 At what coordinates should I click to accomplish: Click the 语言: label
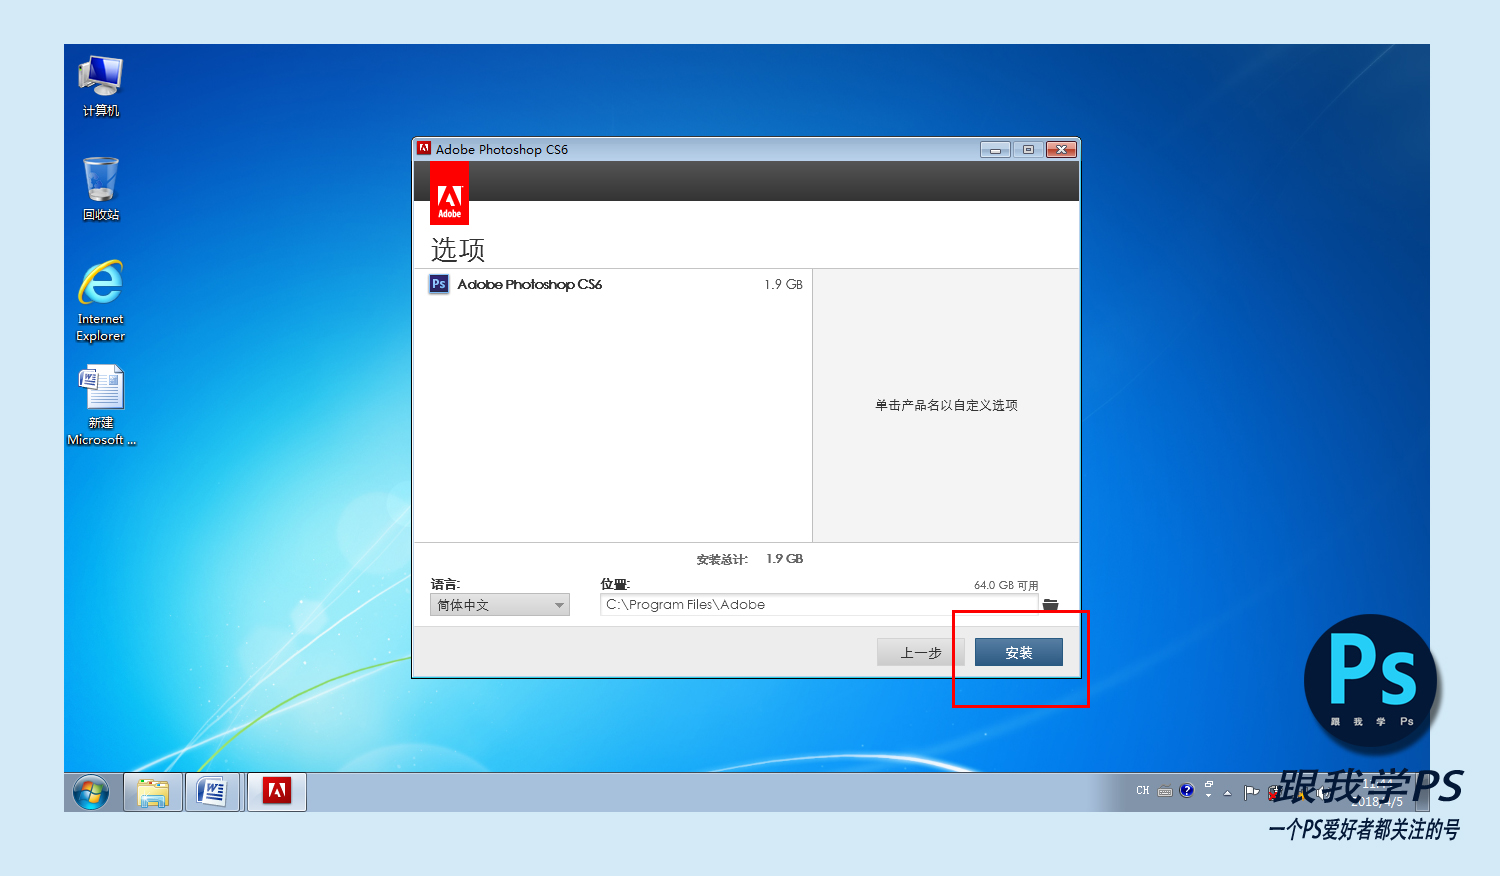[x=445, y=584]
